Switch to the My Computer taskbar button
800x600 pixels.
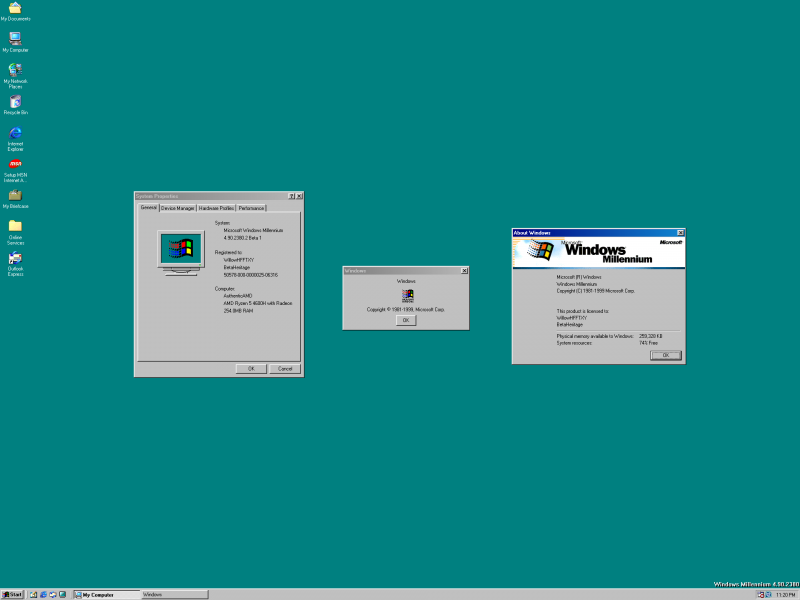tap(107, 594)
